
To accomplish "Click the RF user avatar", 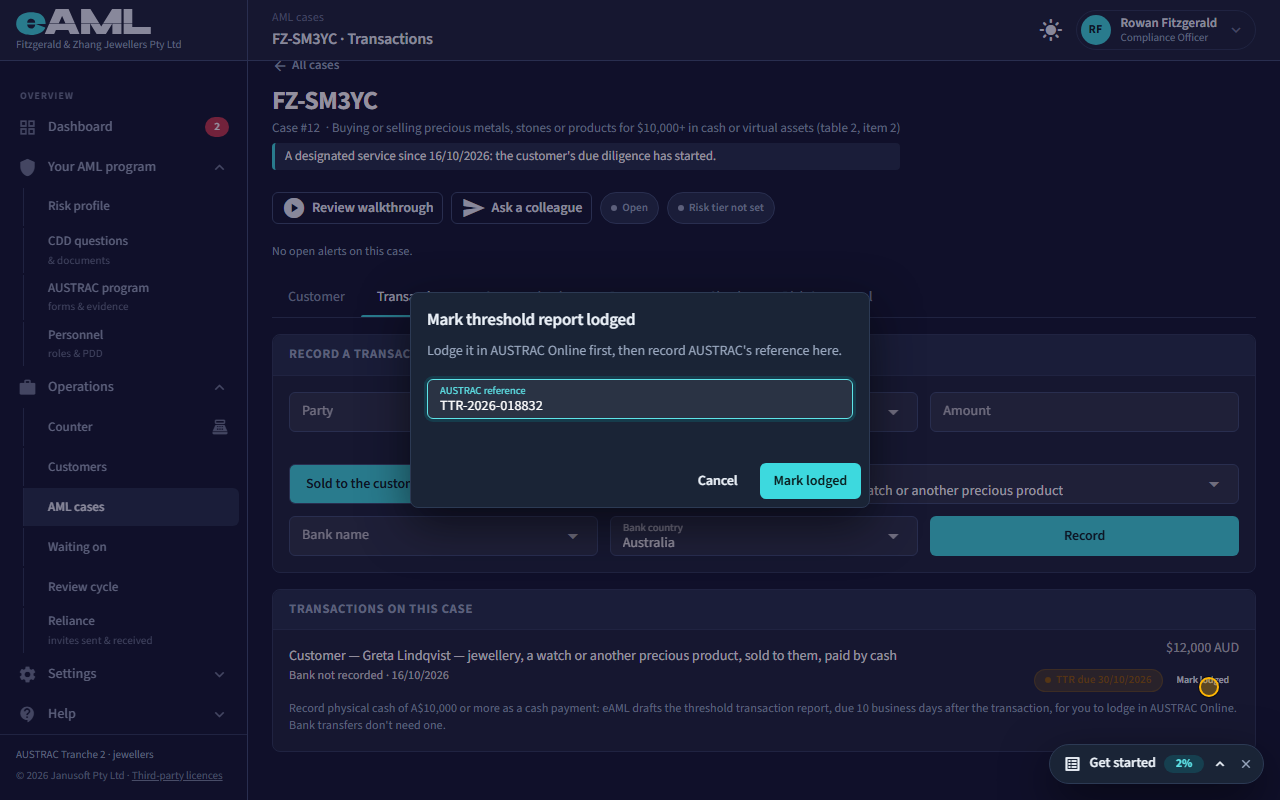I will click(x=1096, y=30).
